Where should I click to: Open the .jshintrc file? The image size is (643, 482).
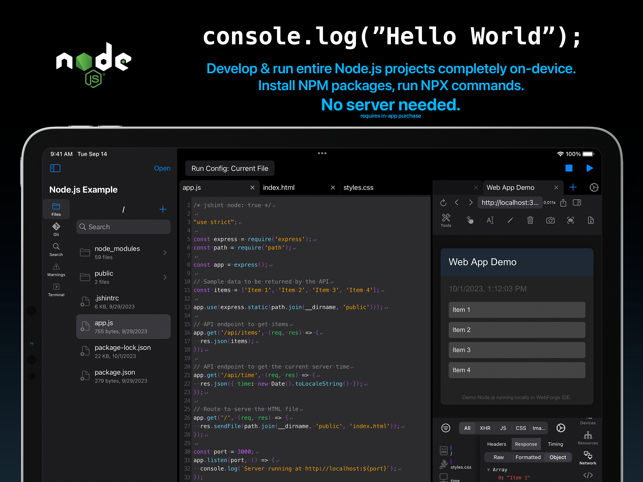(x=123, y=302)
